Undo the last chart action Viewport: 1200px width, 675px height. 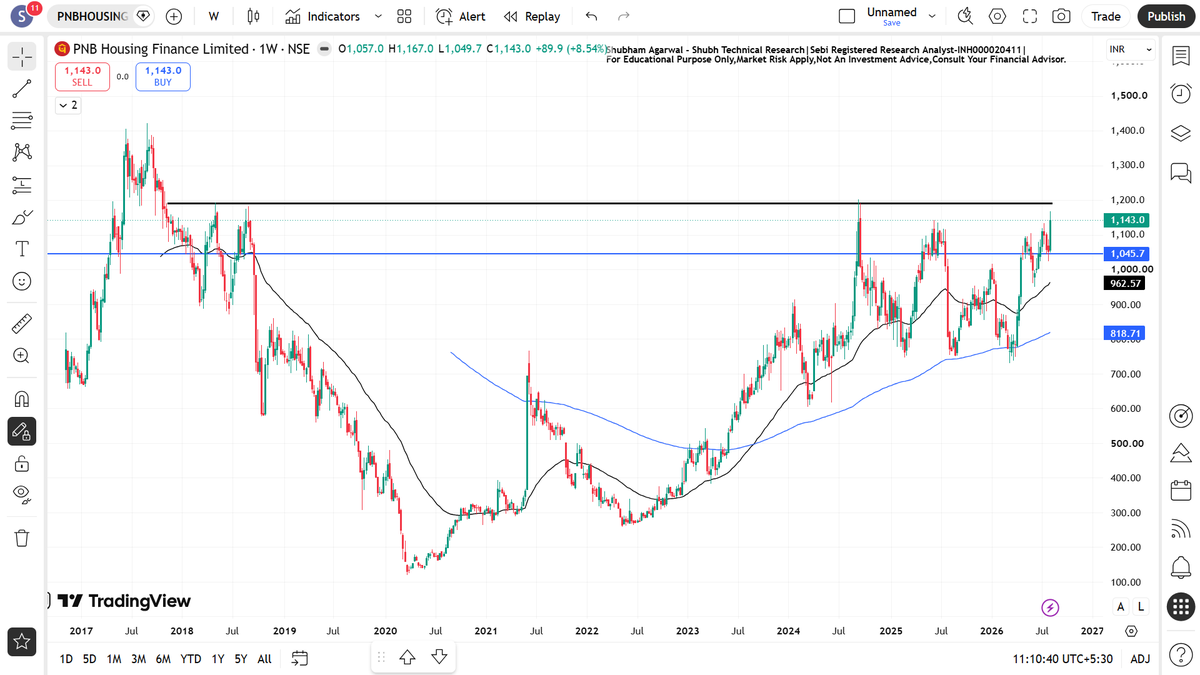[591, 16]
